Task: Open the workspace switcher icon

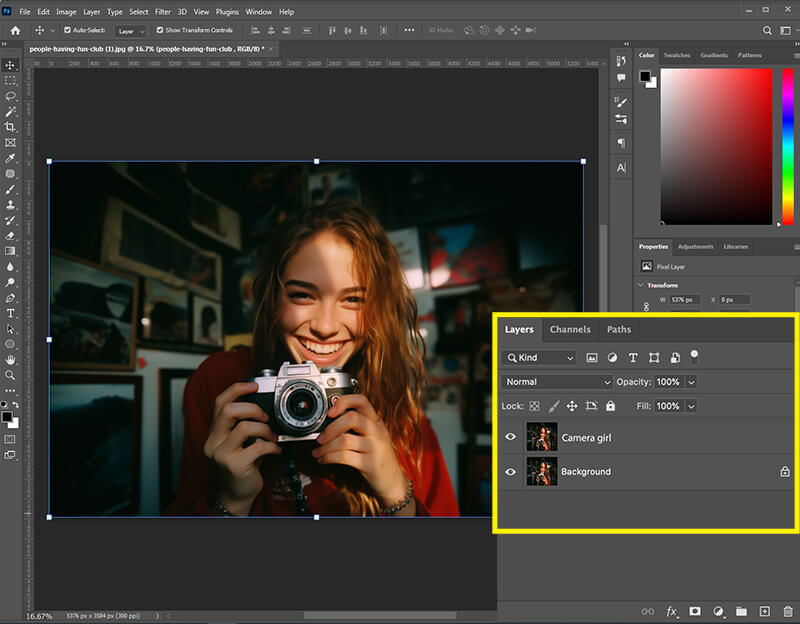Action: [786, 31]
